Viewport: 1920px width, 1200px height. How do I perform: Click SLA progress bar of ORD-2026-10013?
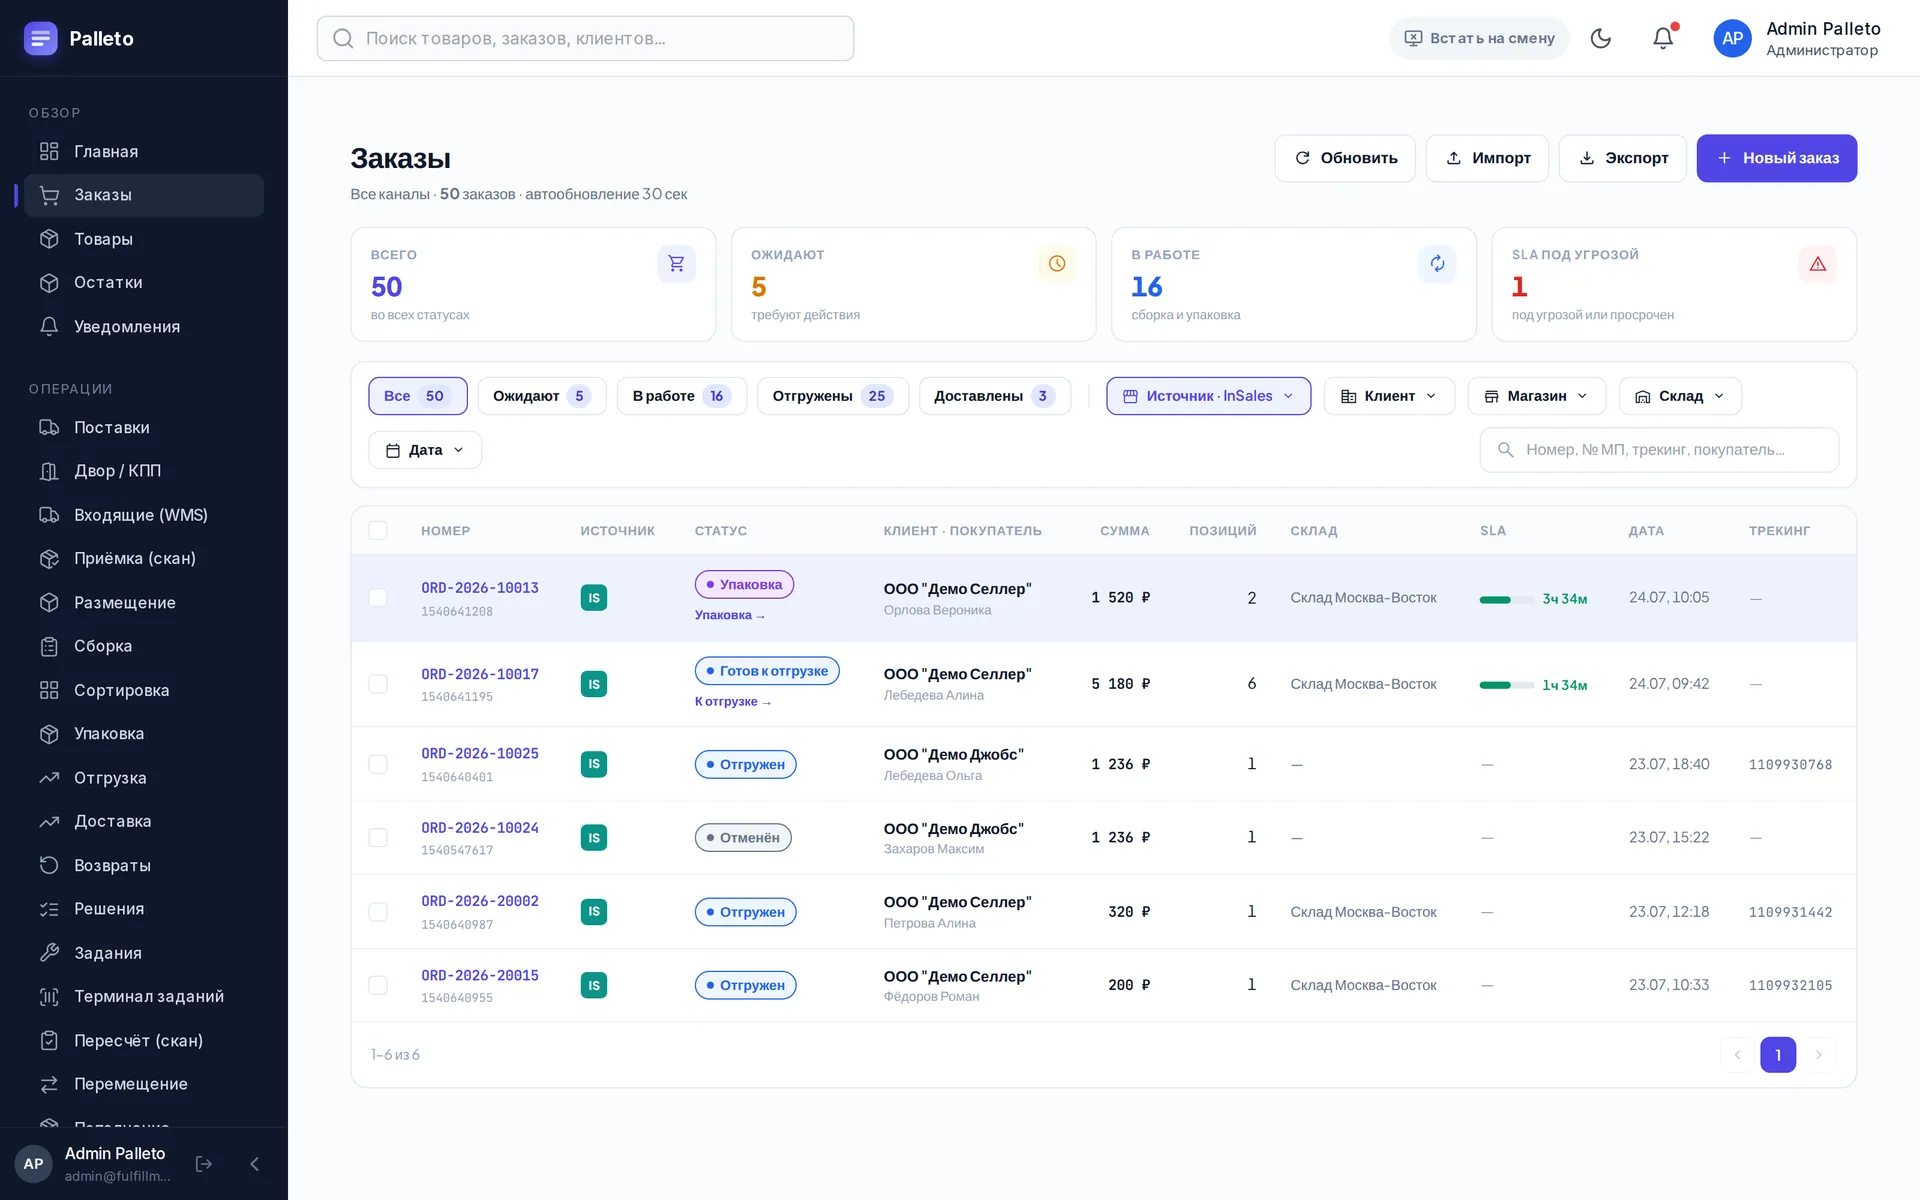1506,599
